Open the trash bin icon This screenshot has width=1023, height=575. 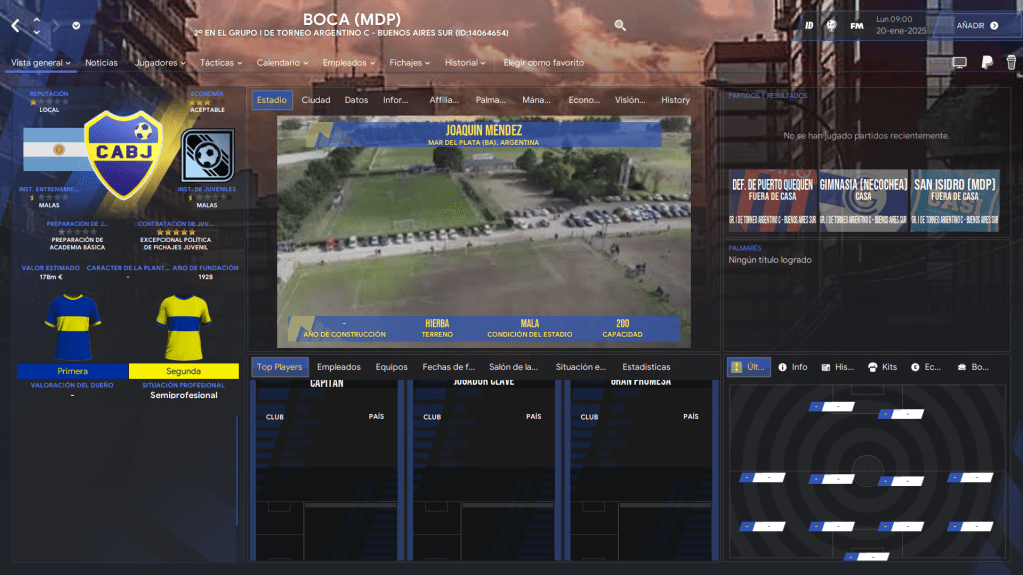1010,63
